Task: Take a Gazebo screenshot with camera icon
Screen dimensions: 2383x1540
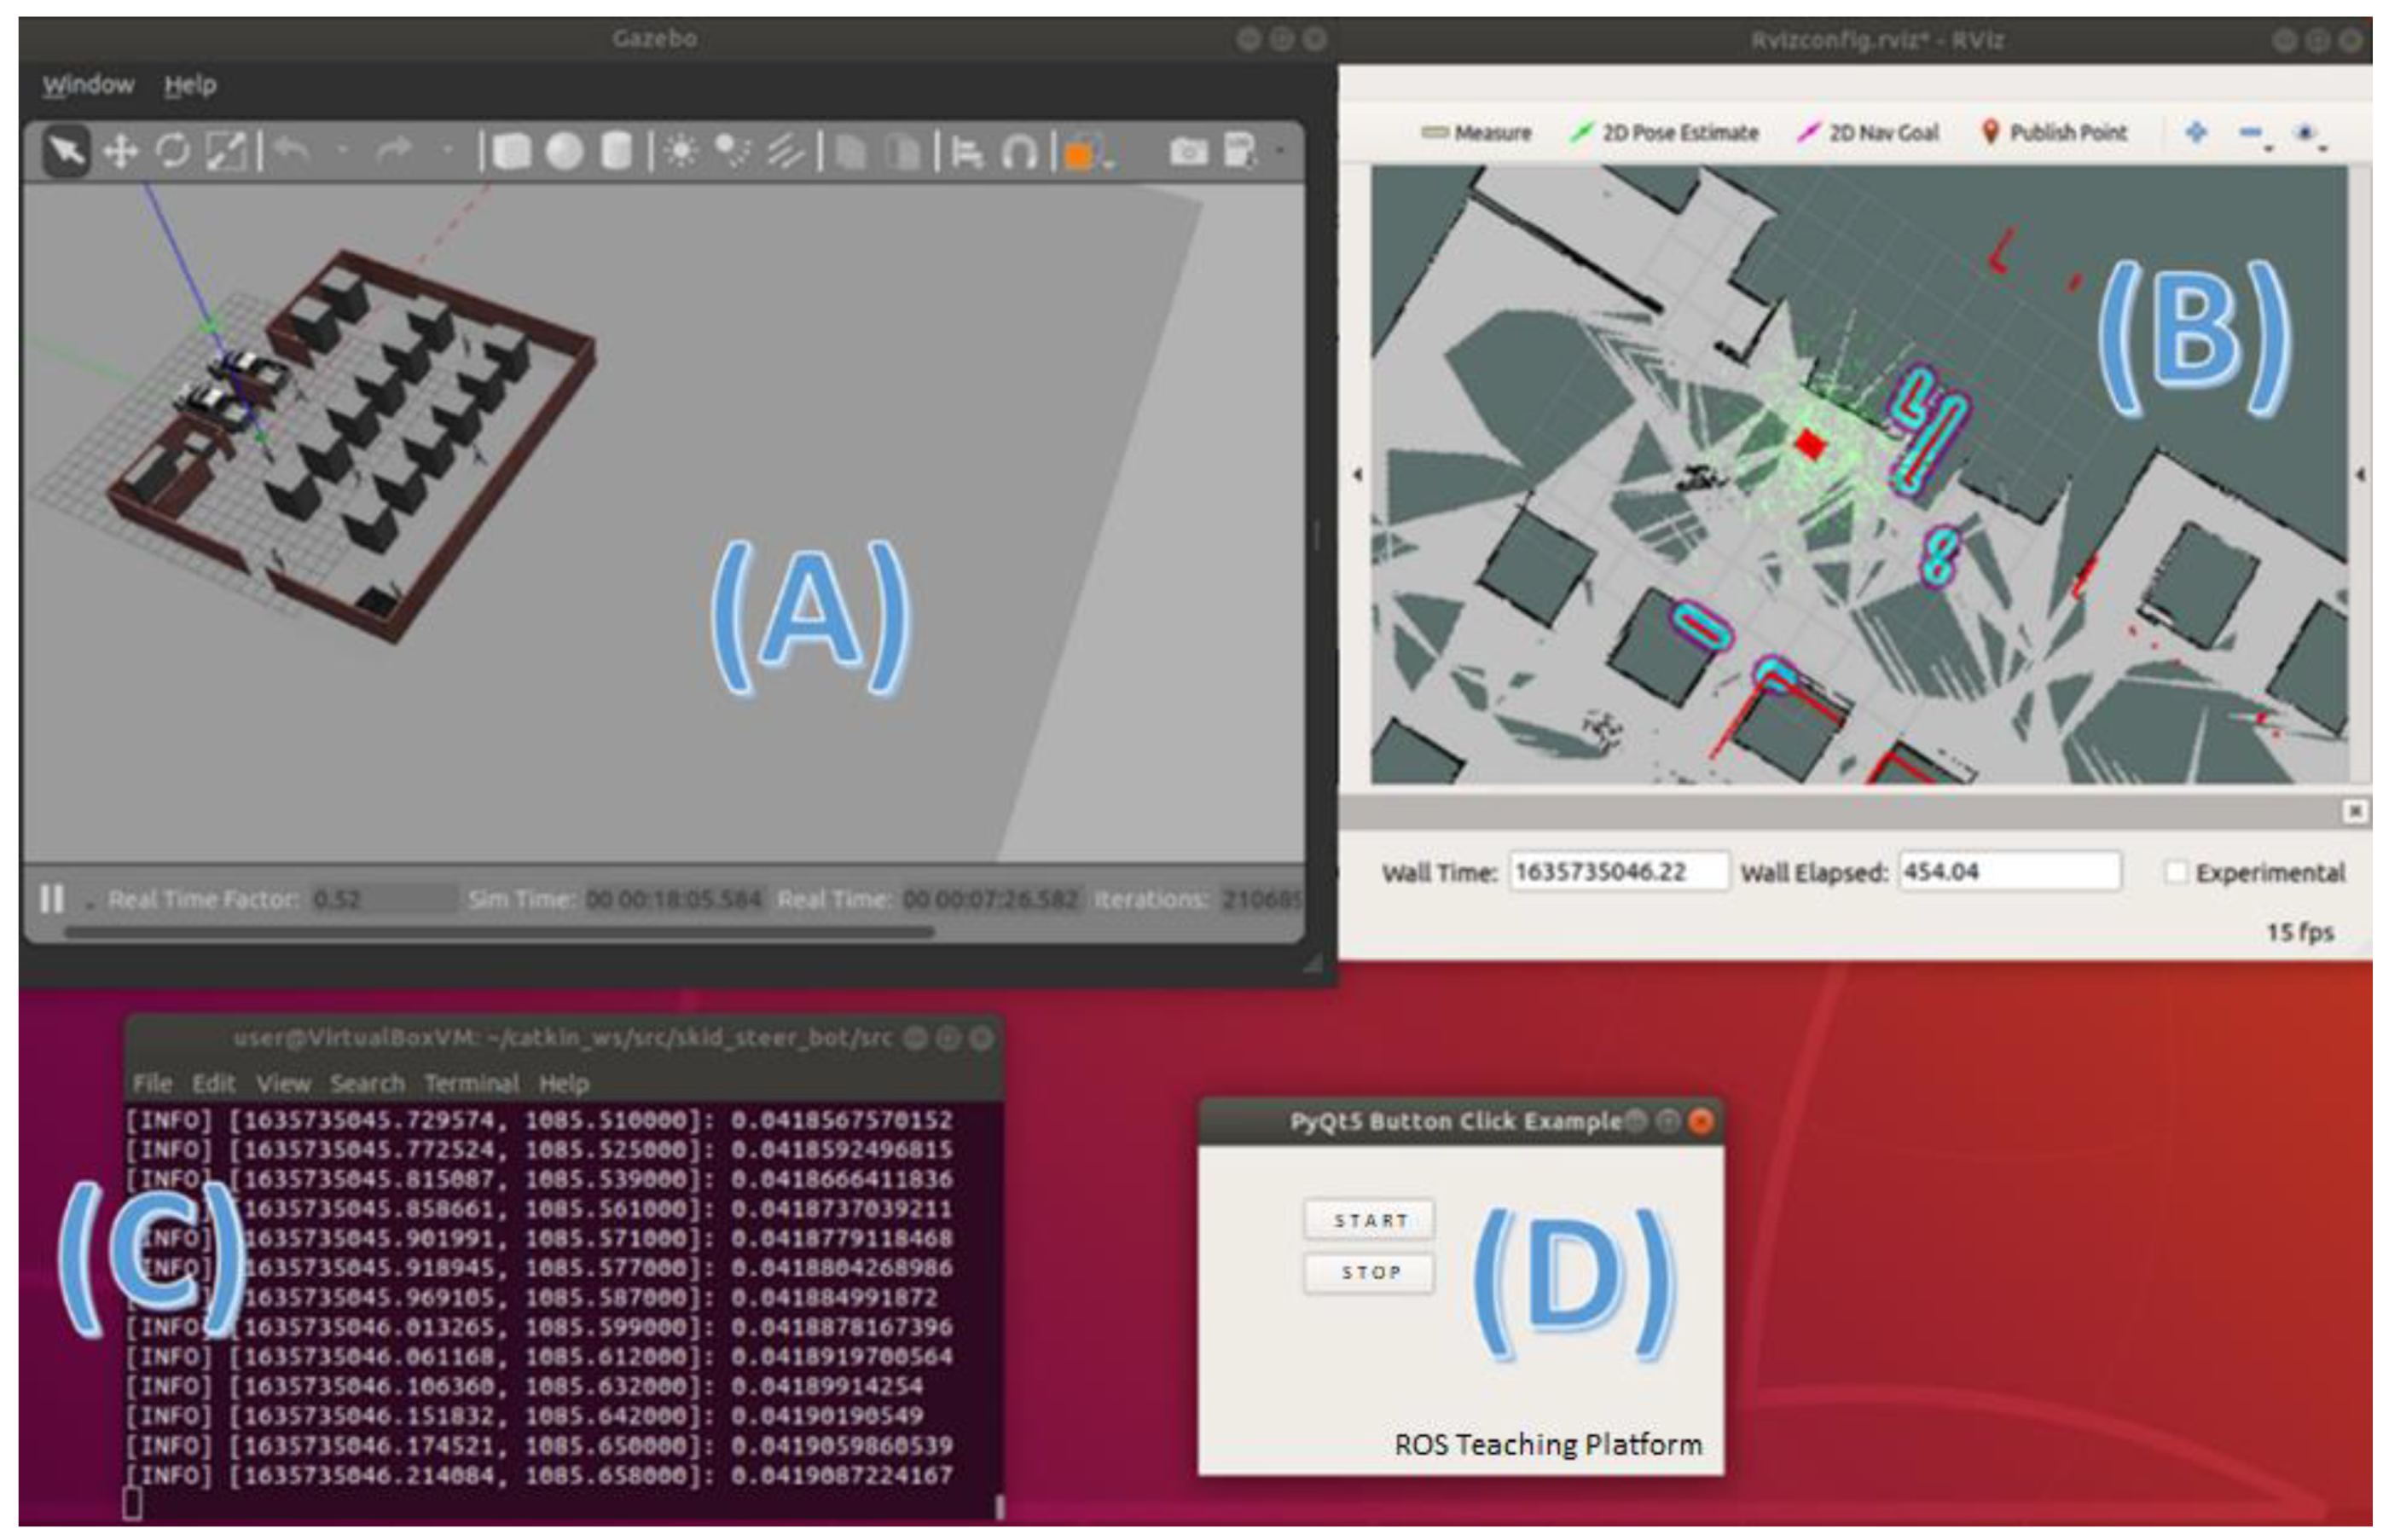Action: [1188, 152]
